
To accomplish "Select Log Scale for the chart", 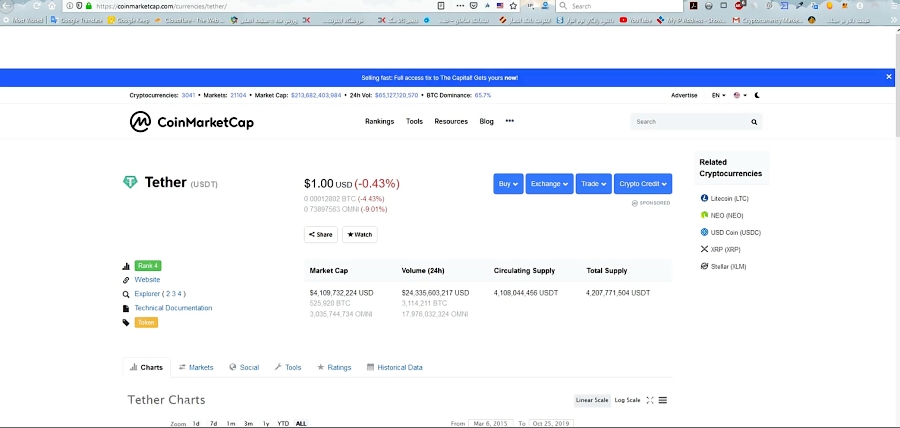I will click(x=627, y=400).
